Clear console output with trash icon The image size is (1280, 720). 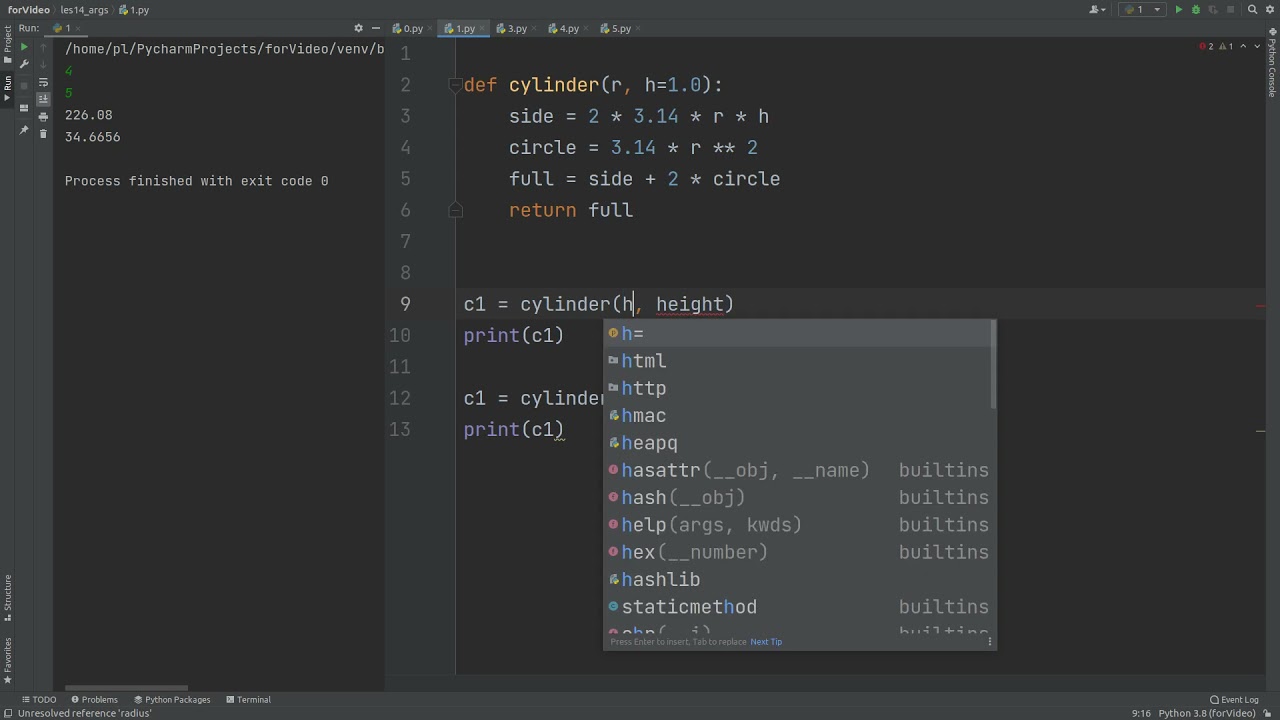pyautogui.click(x=43, y=133)
